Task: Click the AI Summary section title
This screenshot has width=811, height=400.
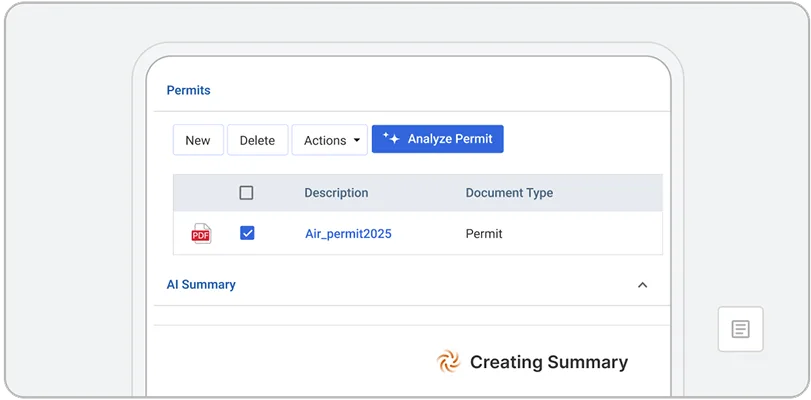Action: coord(201,285)
